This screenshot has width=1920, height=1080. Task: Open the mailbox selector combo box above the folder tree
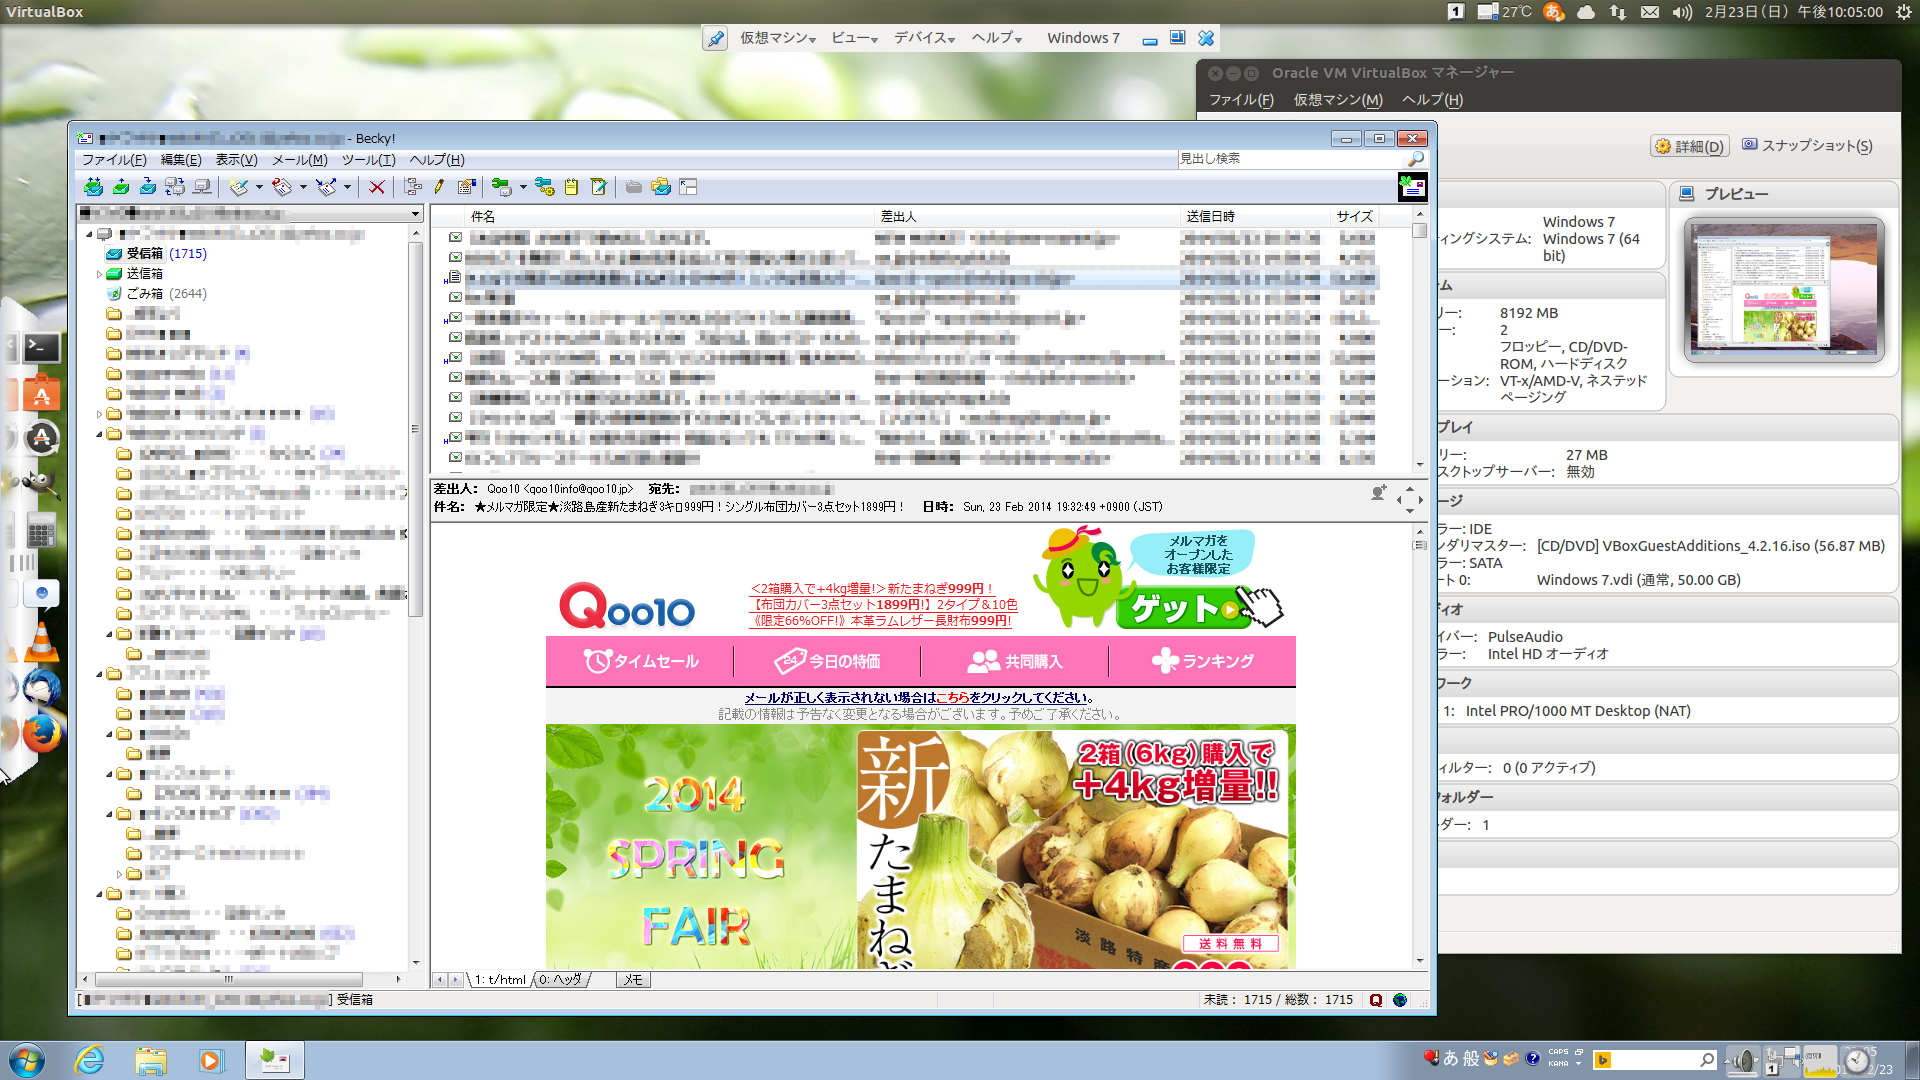click(x=250, y=214)
